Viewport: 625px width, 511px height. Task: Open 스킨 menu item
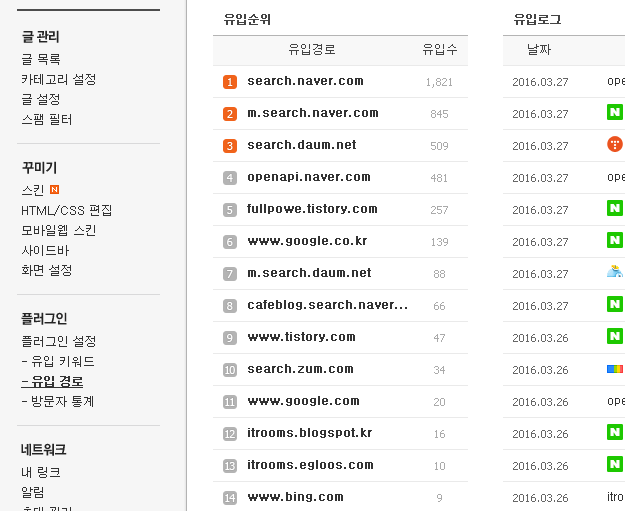(33, 190)
